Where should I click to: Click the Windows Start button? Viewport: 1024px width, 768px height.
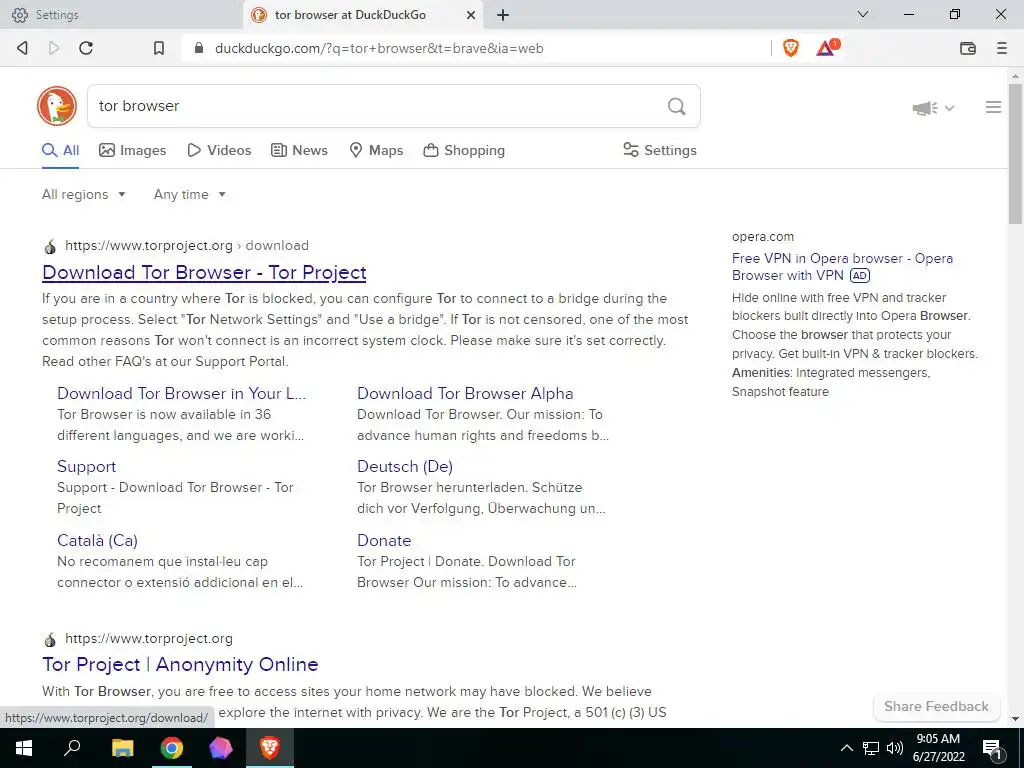[24, 748]
